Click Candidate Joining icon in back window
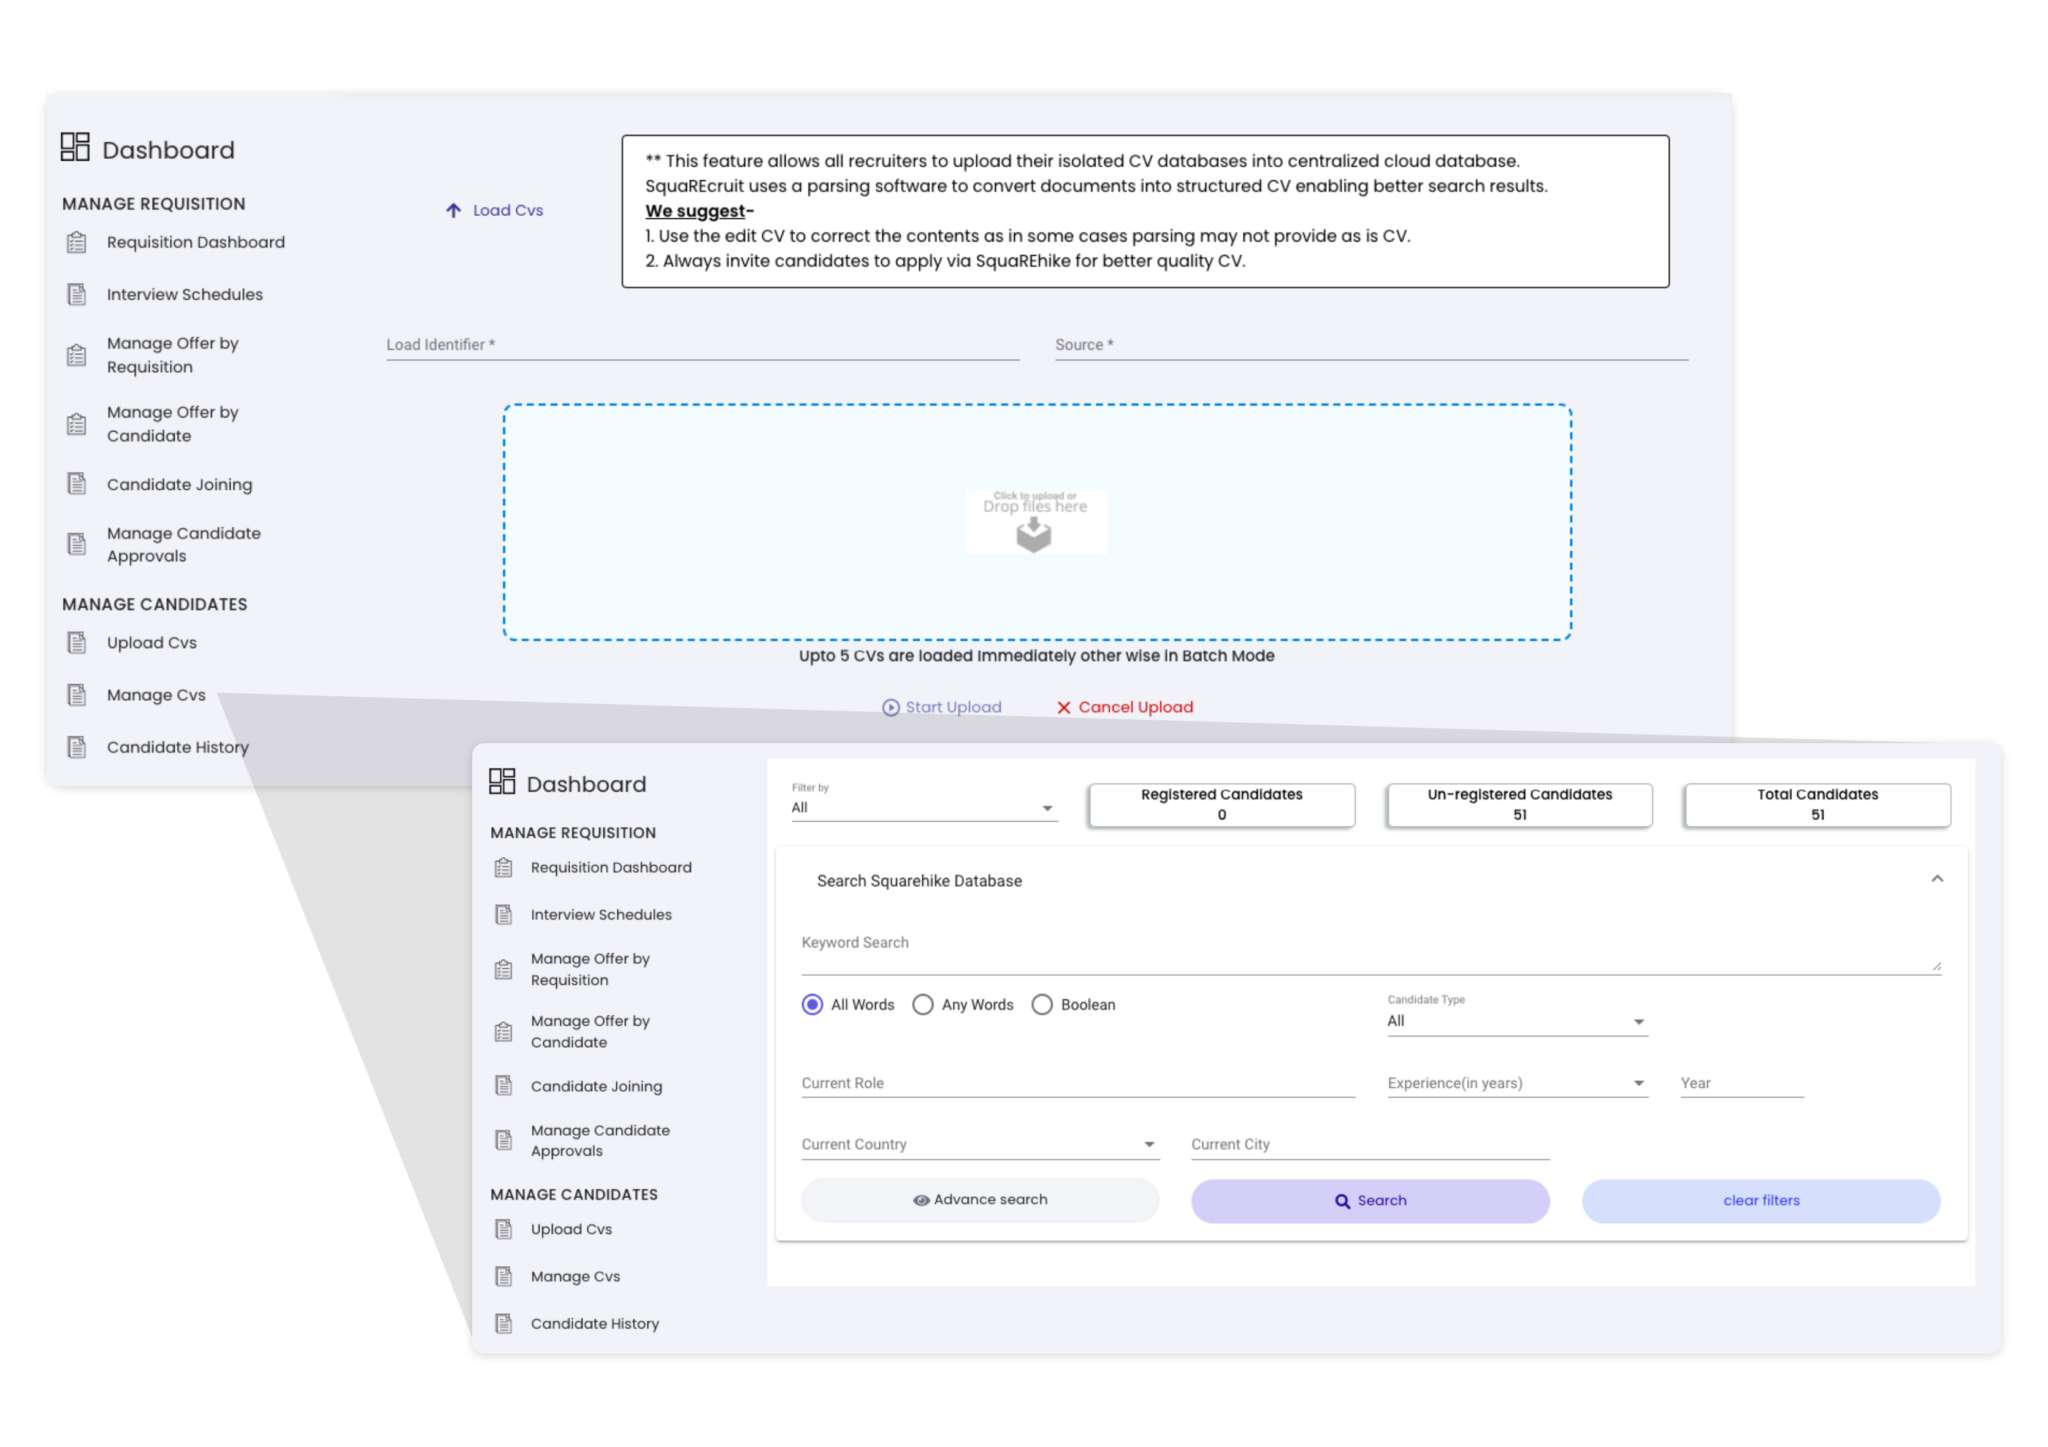The width and height of the screenshot is (2048, 1447). pyautogui.click(x=77, y=484)
